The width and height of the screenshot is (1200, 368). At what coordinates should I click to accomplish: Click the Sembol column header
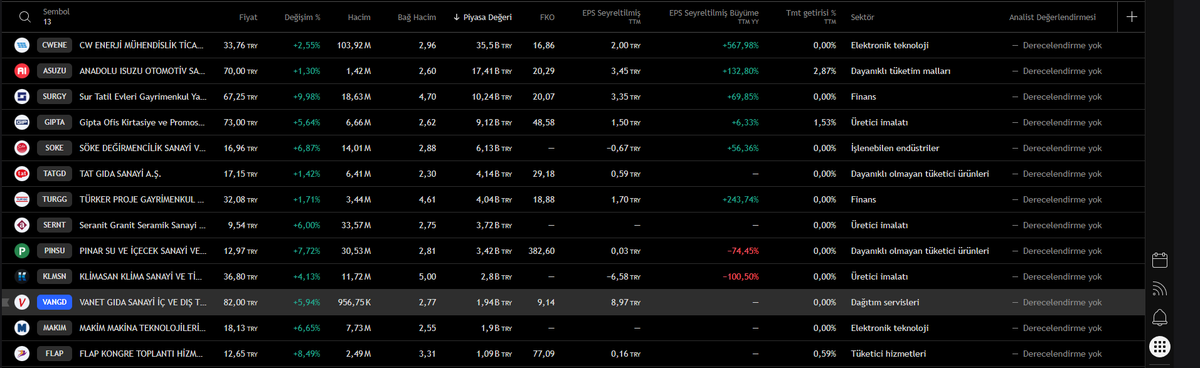click(x=56, y=12)
